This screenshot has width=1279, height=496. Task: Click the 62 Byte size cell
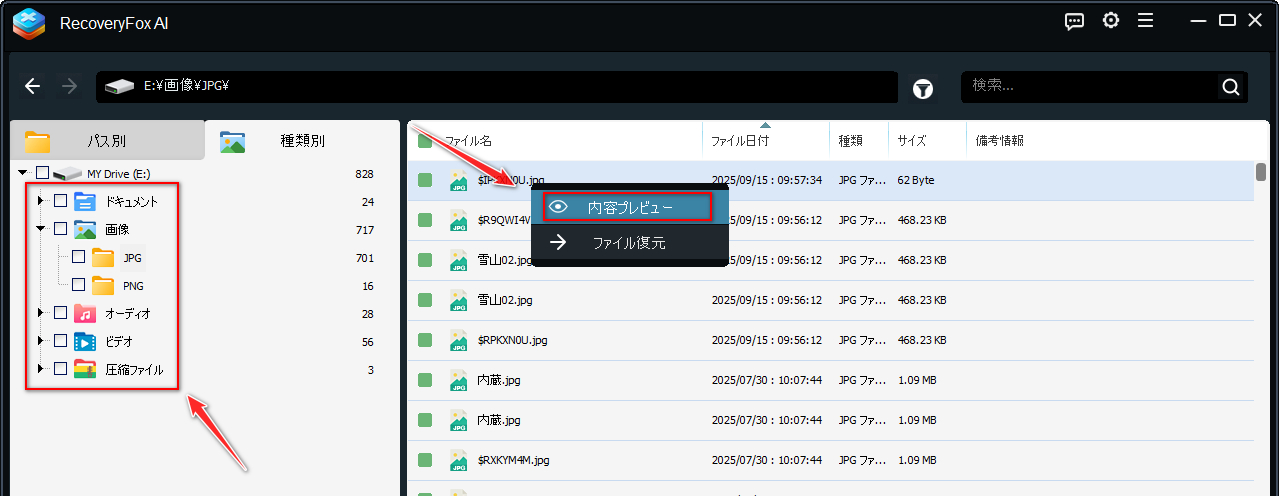(x=915, y=180)
